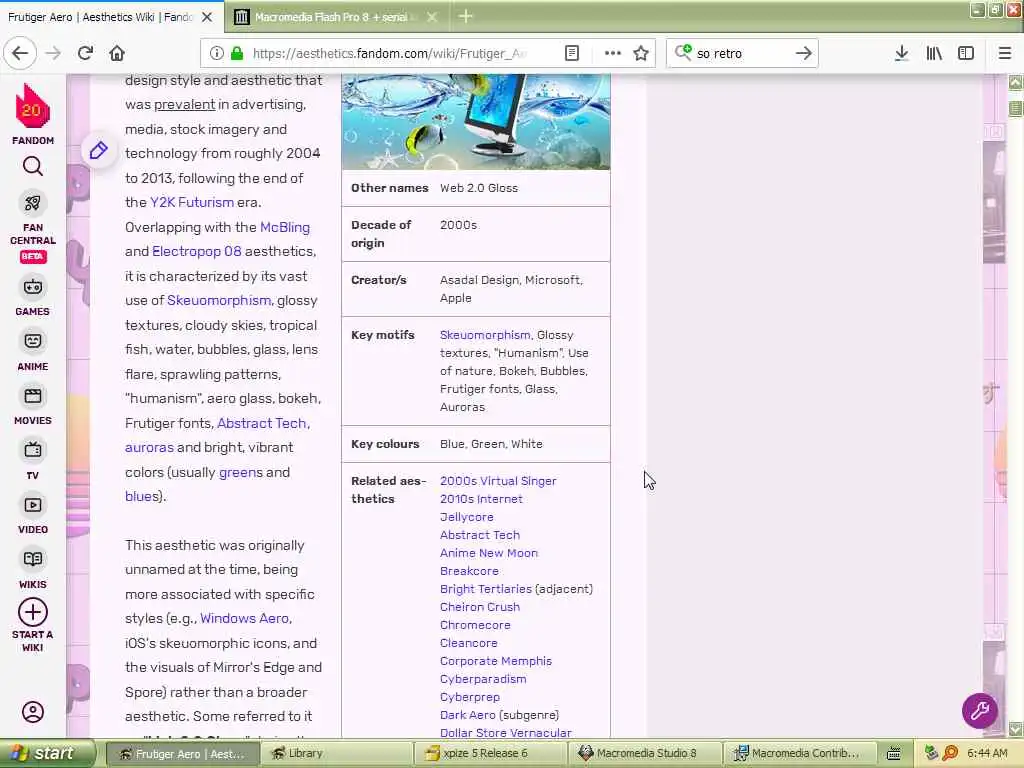Viewport: 1024px width, 768px height.
Task: Switch to xpize 5 Release 6 window
Action: click(491, 754)
